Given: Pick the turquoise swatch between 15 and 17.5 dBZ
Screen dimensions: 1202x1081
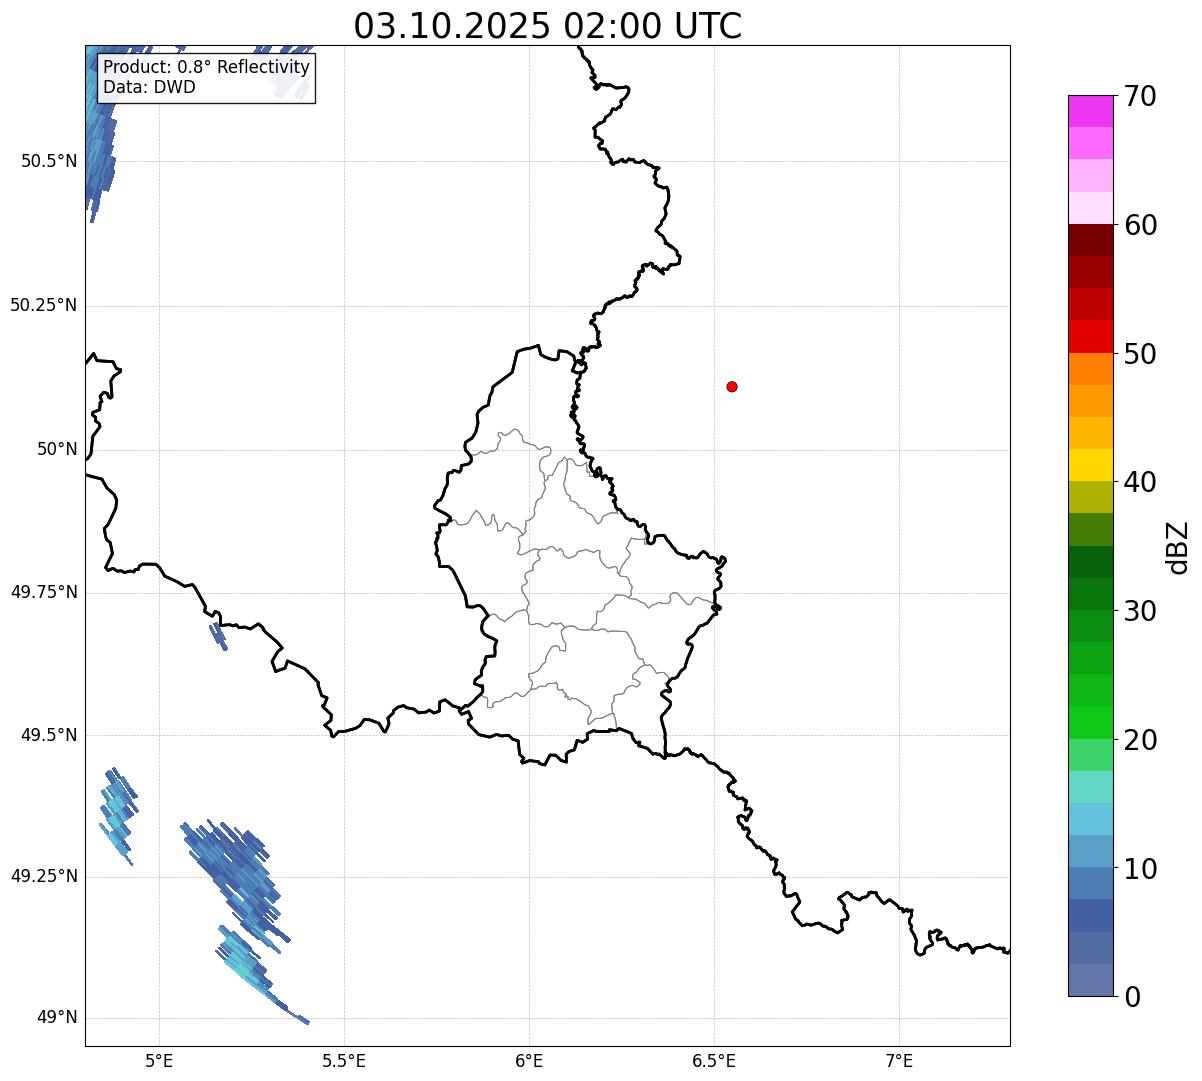Looking at the screenshot, I should coord(1090,787).
